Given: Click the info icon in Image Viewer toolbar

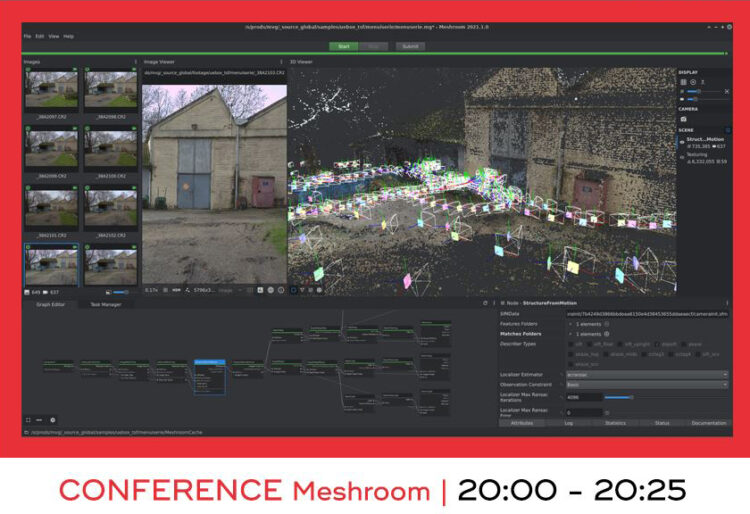Looking at the screenshot, I should (281, 290).
